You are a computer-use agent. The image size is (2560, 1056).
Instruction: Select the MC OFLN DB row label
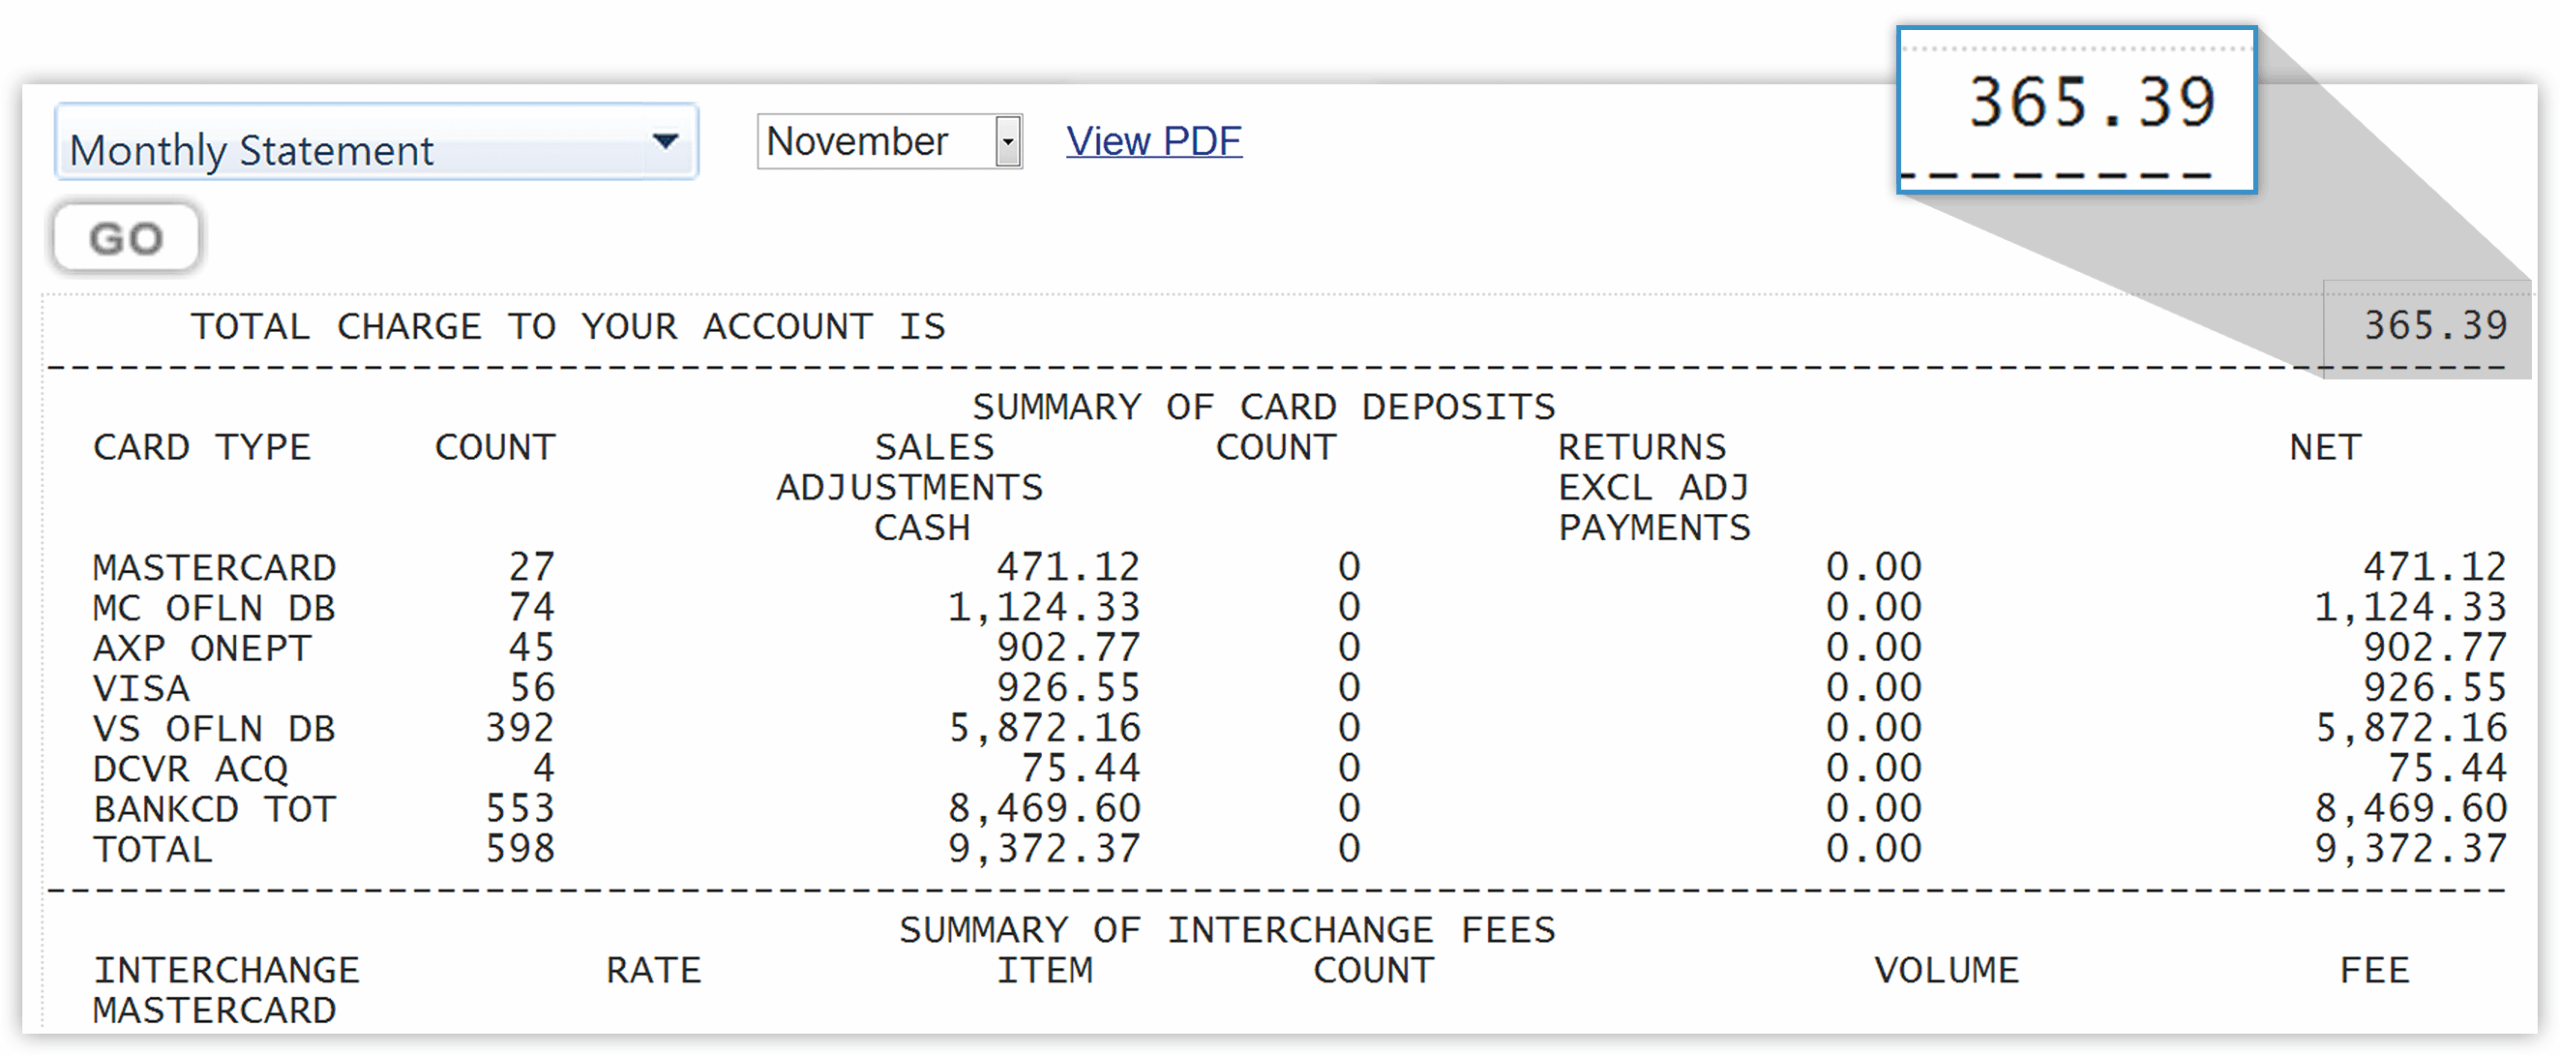213,608
